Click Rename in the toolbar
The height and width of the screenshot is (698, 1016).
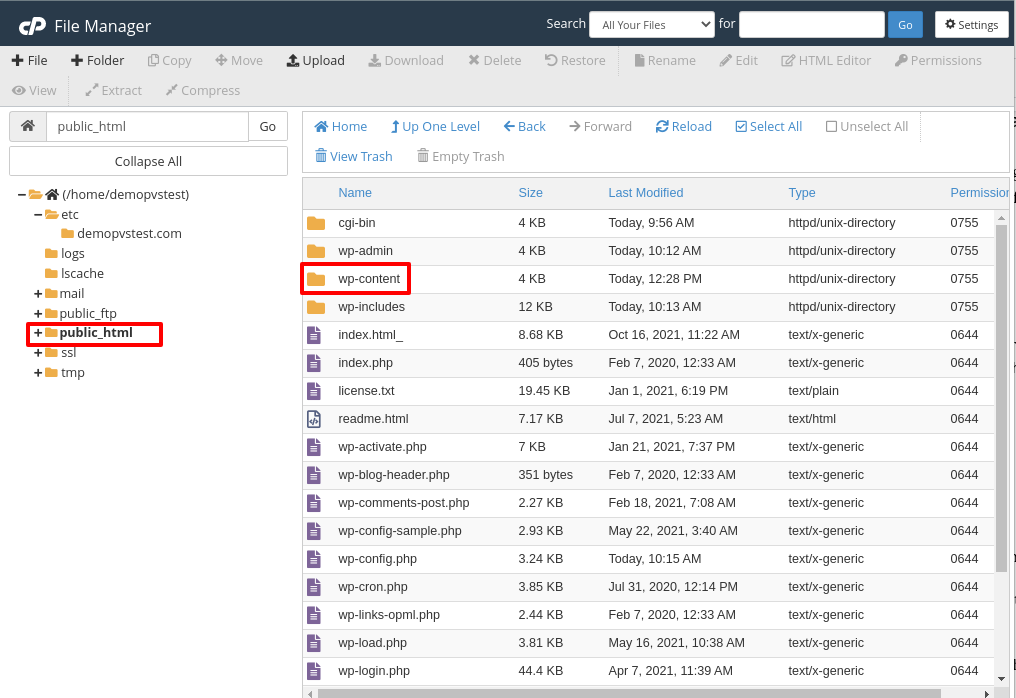pyautogui.click(x=665, y=60)
